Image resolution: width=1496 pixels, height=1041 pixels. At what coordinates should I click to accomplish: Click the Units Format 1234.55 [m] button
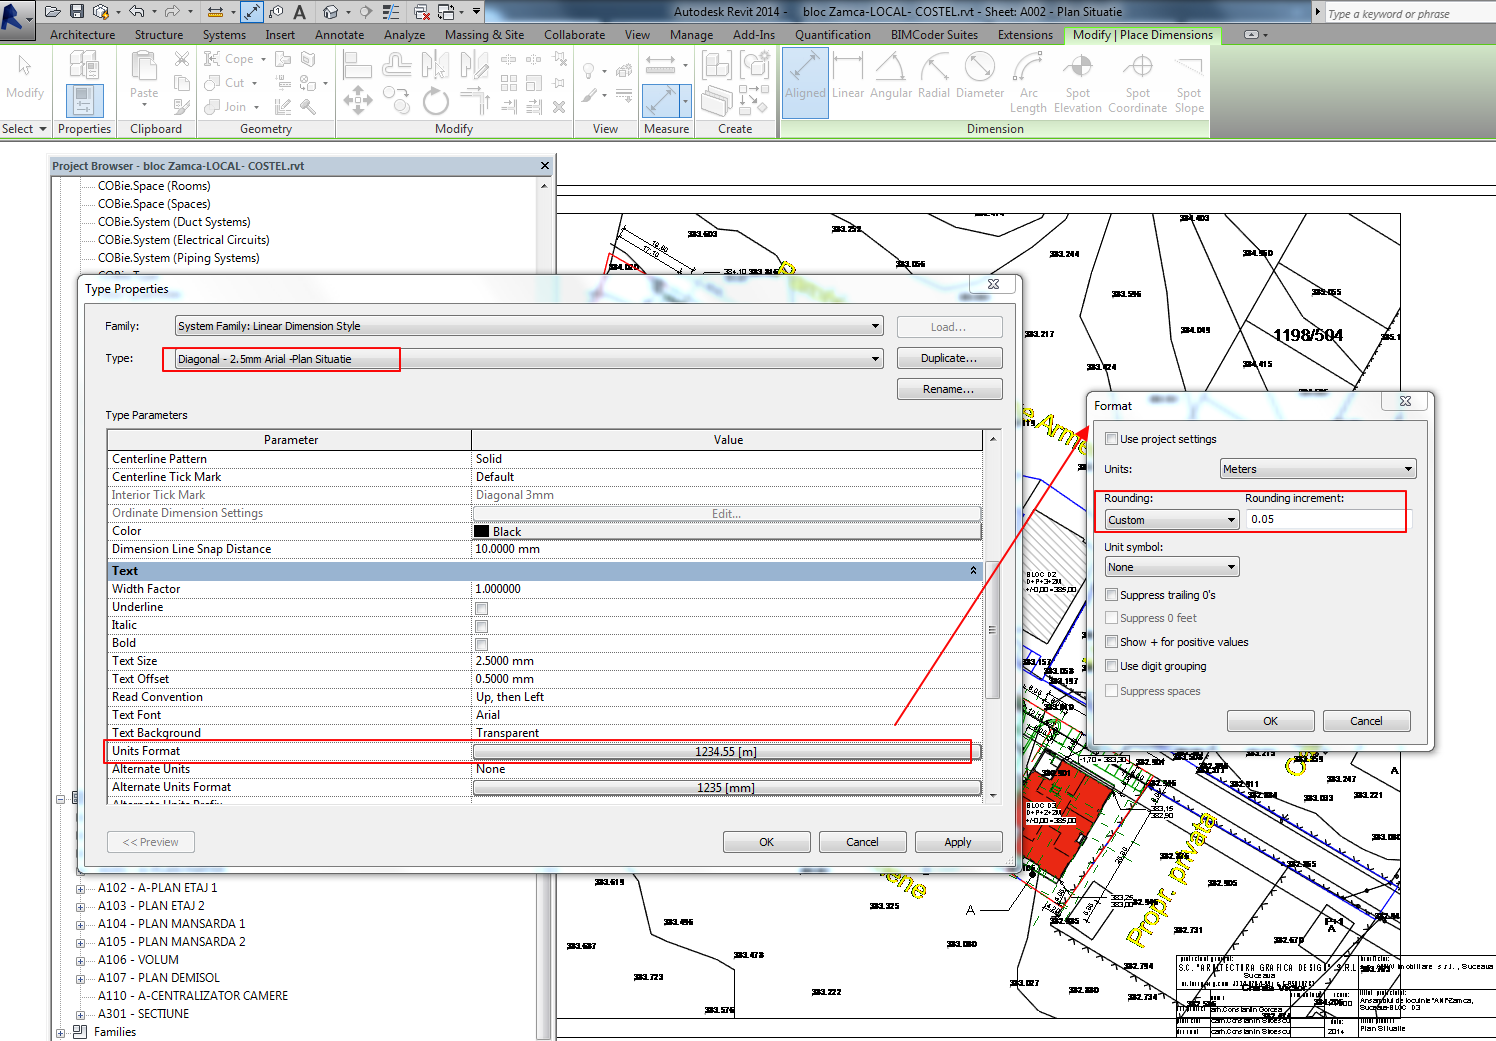pyautogui.click(x=726, y=751)
